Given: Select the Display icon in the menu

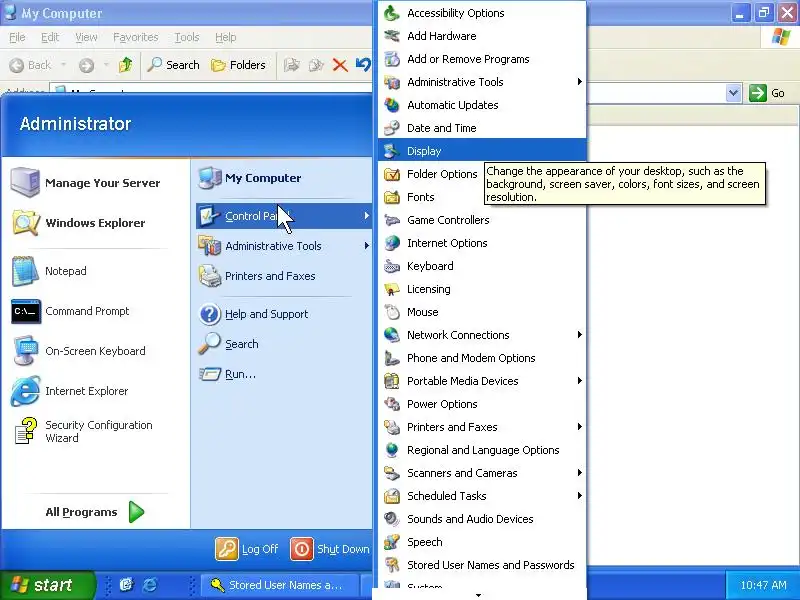Looking at the screenshot, I should pos(391,151).
